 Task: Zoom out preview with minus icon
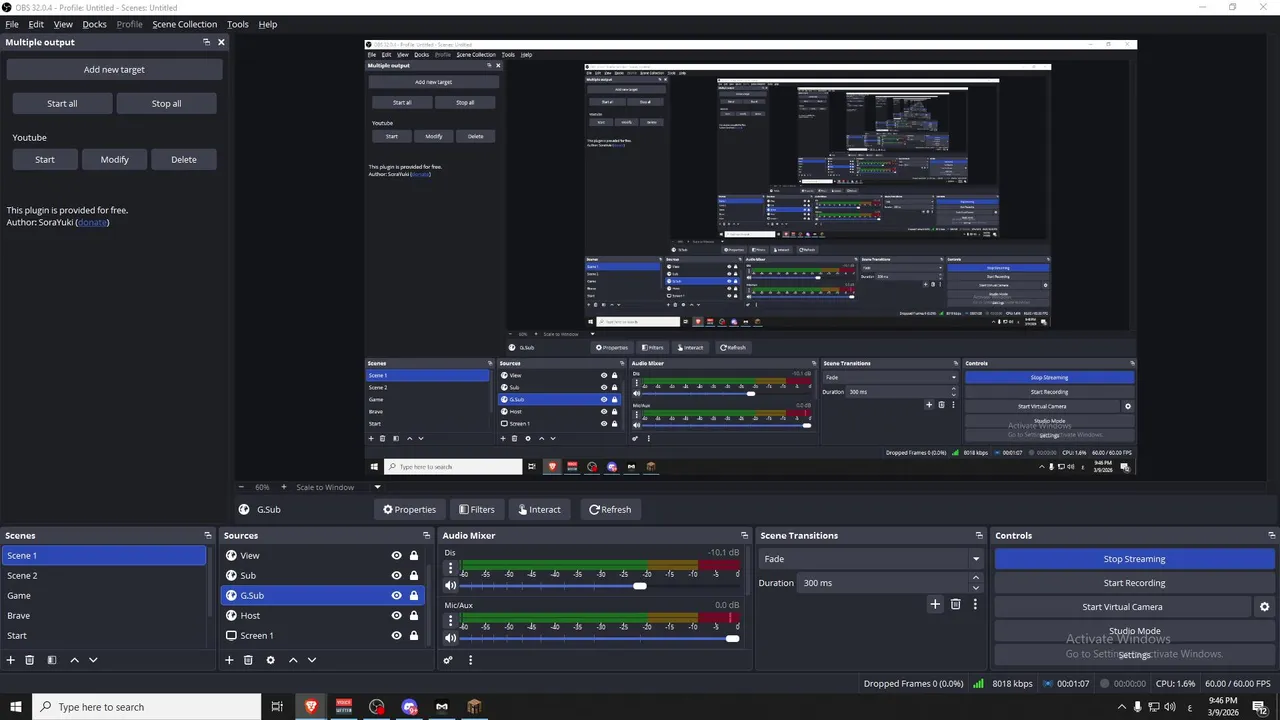[241, 487]
